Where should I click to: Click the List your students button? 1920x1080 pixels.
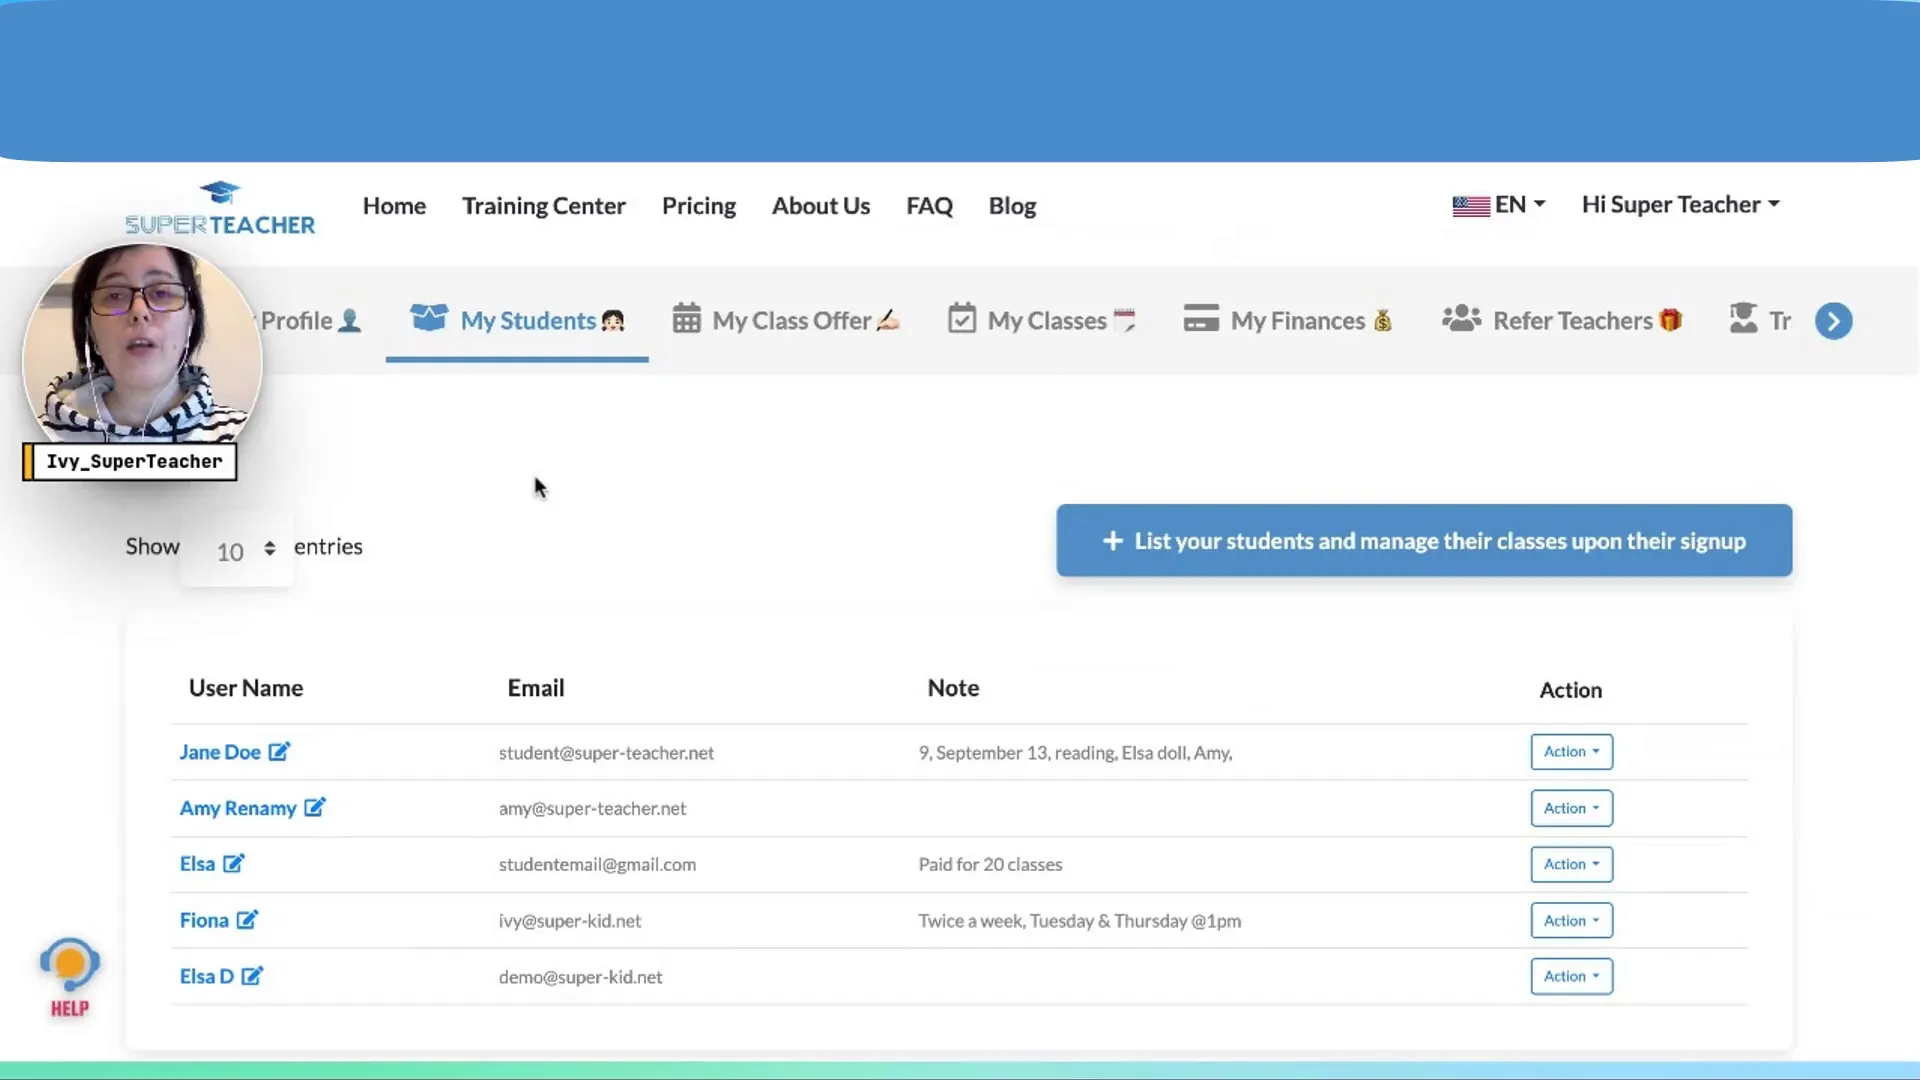tap(1424, 541)
